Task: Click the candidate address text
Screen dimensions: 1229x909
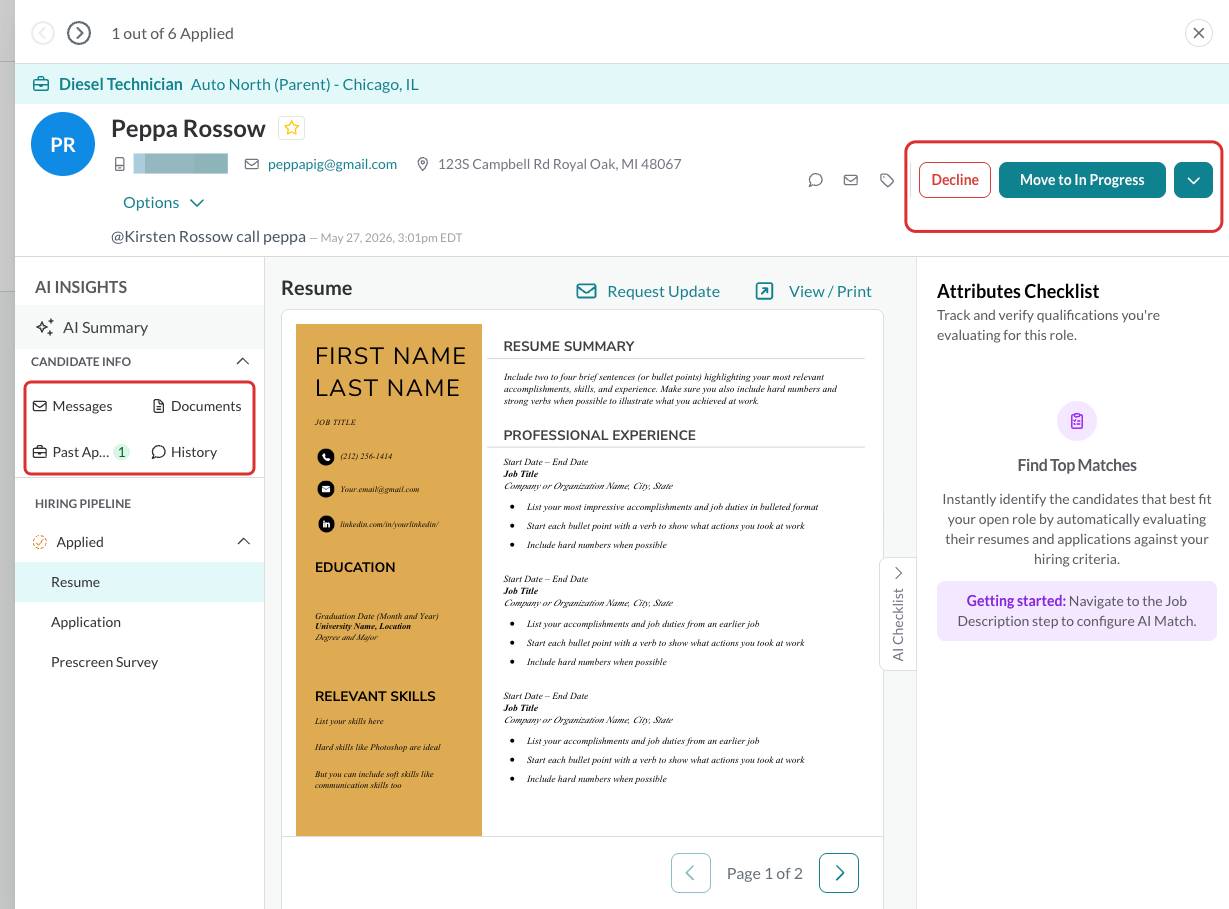Action: 560,164
